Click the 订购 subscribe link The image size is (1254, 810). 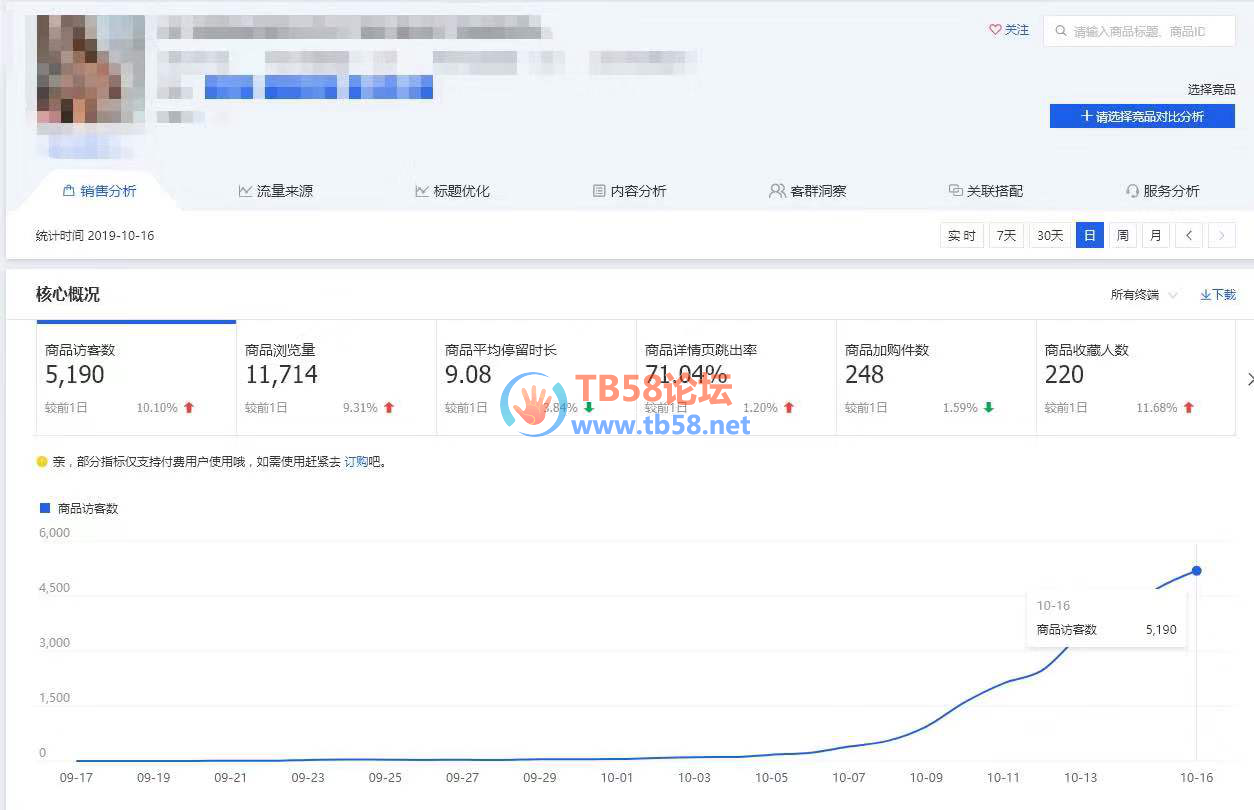(356, 462)
